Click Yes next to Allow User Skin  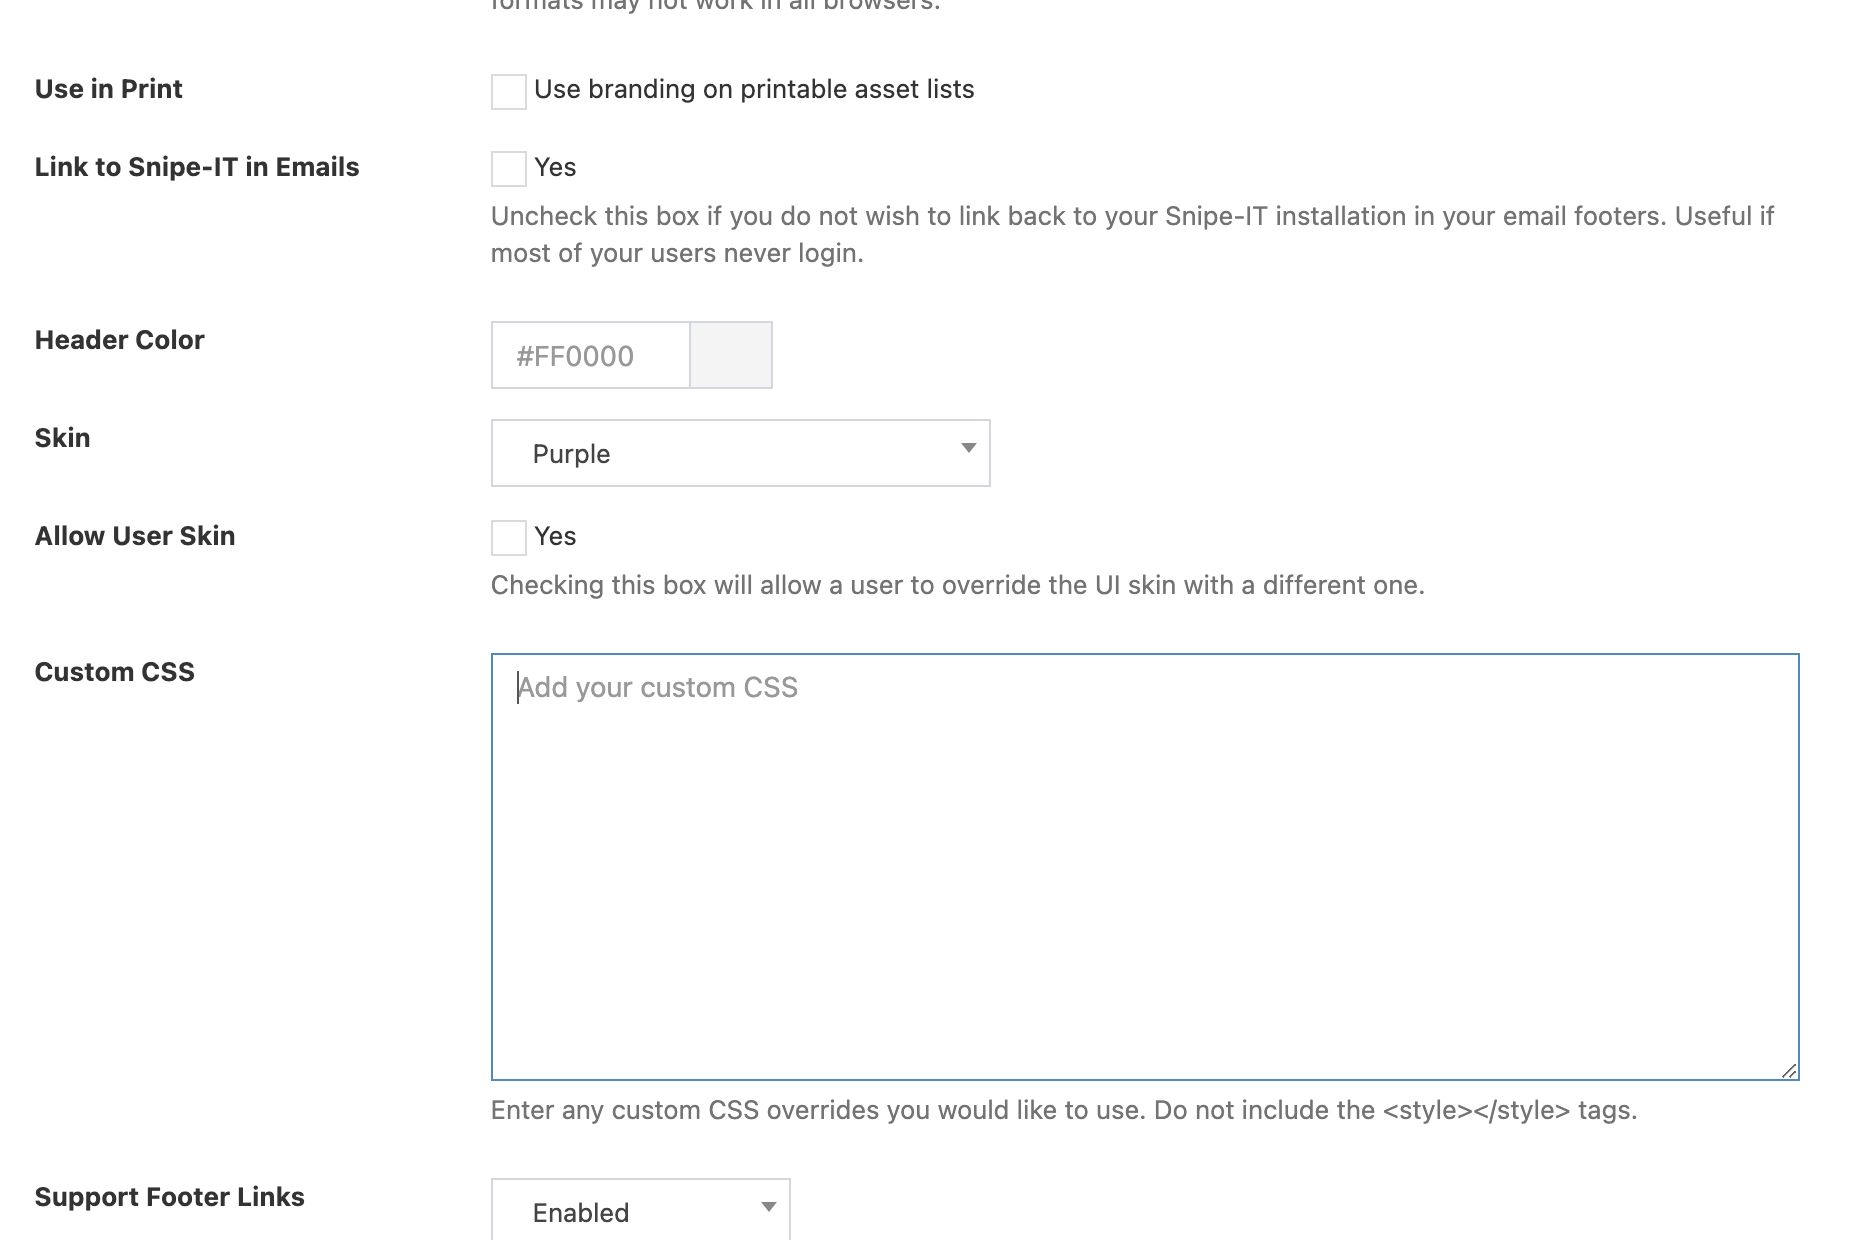pos(556,537)
